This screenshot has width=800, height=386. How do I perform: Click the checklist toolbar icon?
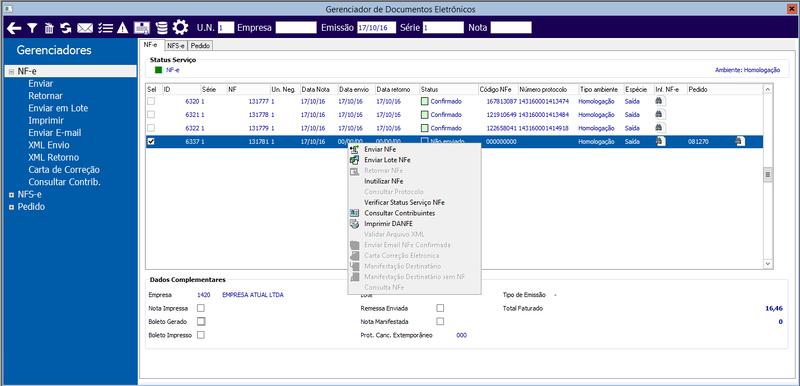coord(105,28)
